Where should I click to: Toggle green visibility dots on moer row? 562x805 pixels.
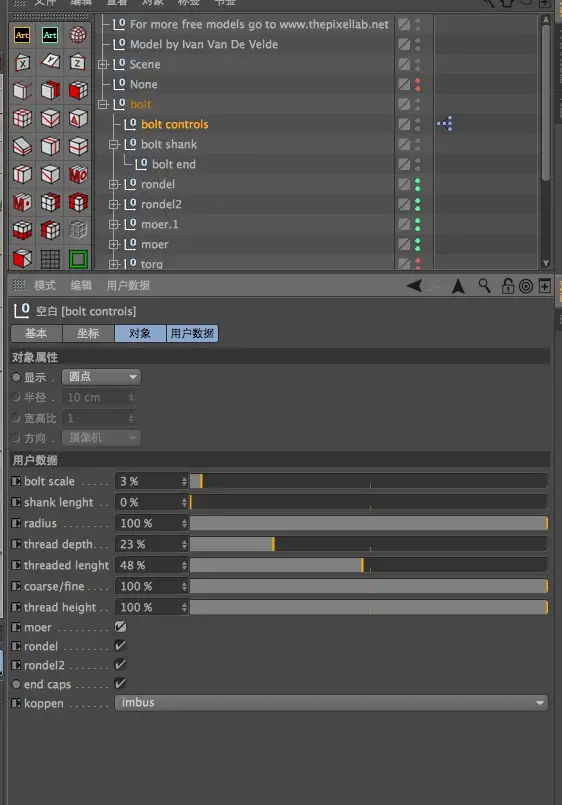pos(417,244)
